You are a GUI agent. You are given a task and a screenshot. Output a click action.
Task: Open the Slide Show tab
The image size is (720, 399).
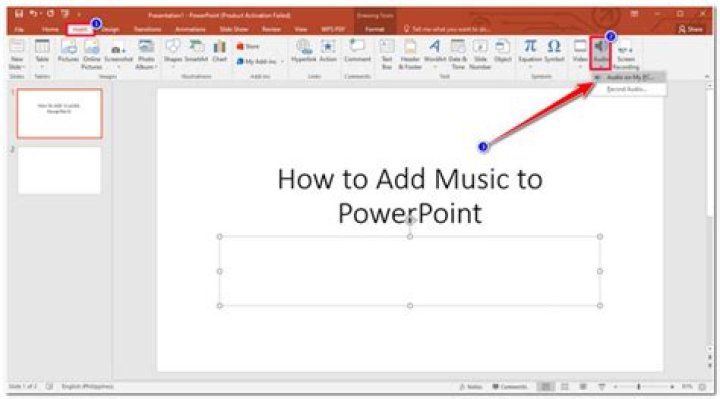click(234, 29)
